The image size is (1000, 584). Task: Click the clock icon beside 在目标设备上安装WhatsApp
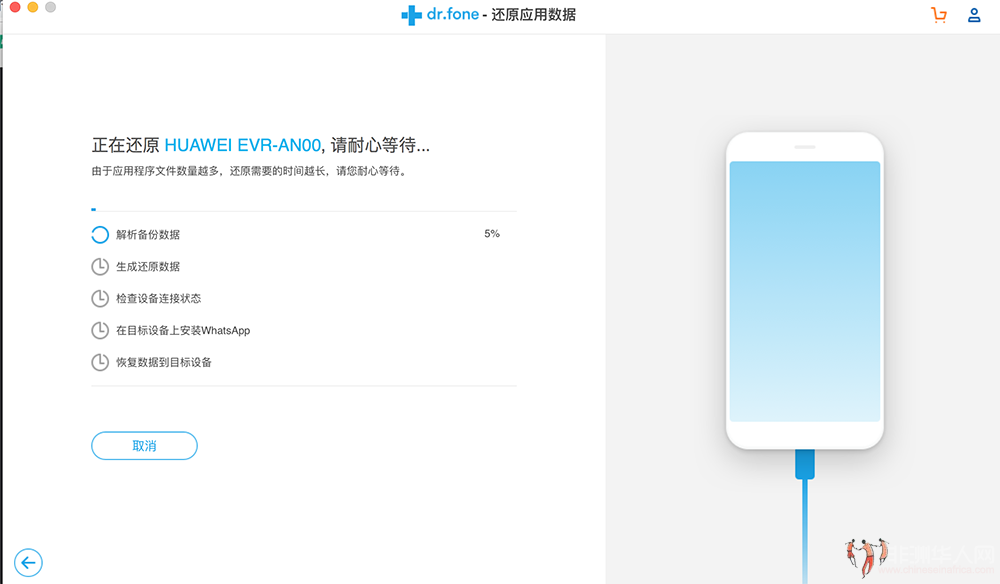point(100,330)
